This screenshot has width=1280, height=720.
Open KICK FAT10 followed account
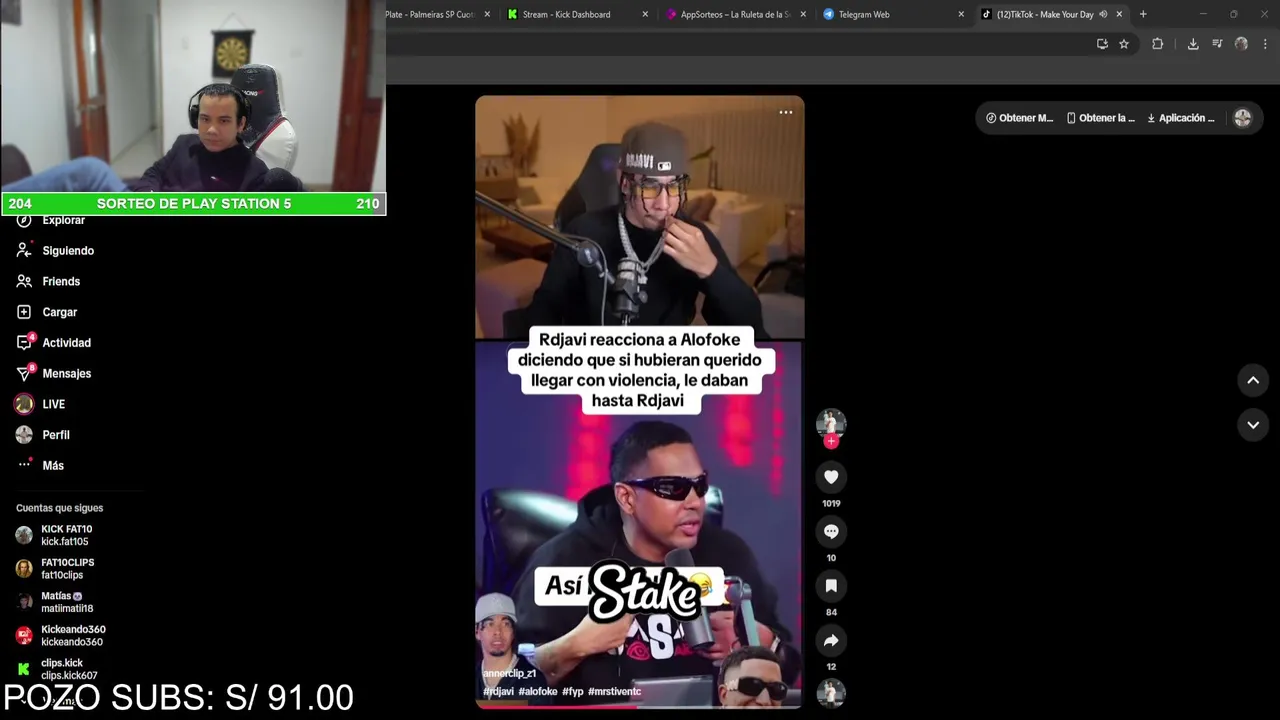coord(66,535)
